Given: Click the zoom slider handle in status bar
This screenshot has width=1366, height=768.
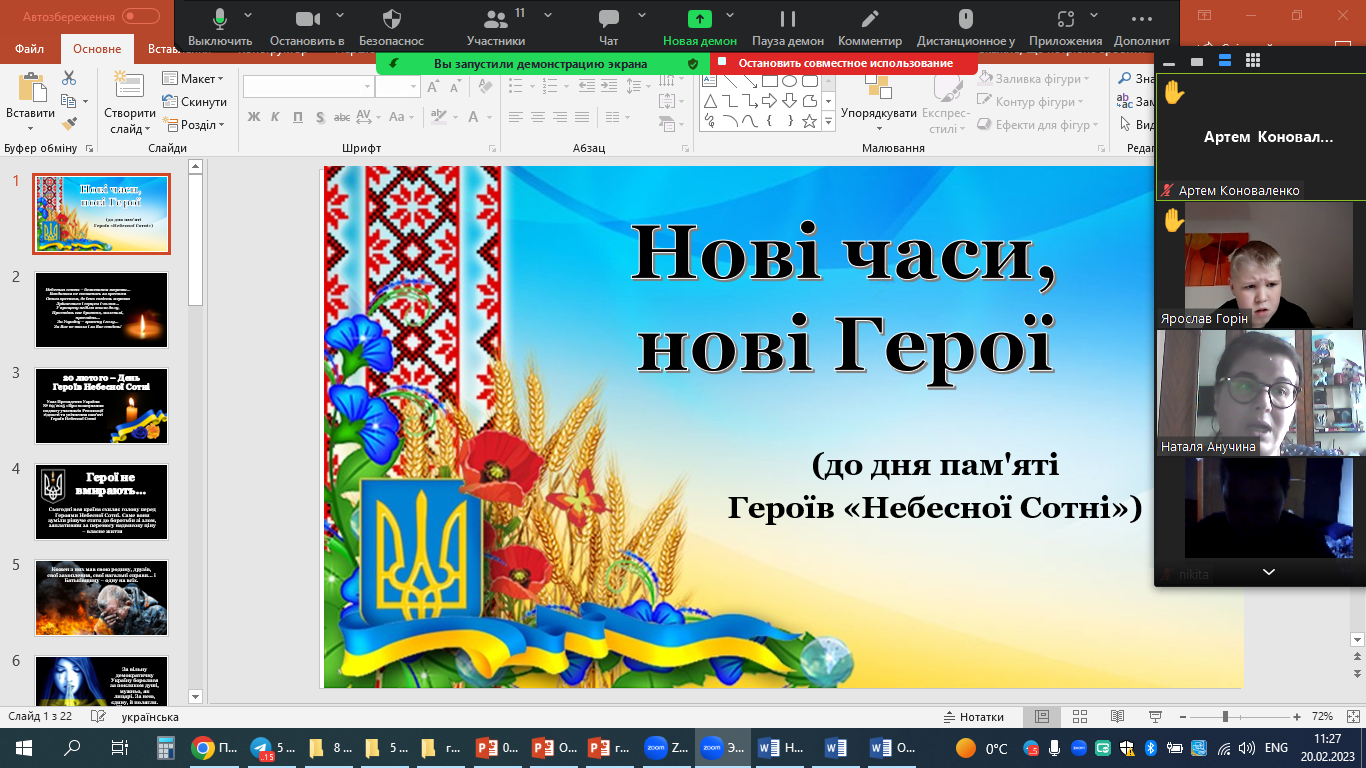Looking at the screenshot, I should coord(1225,717).
